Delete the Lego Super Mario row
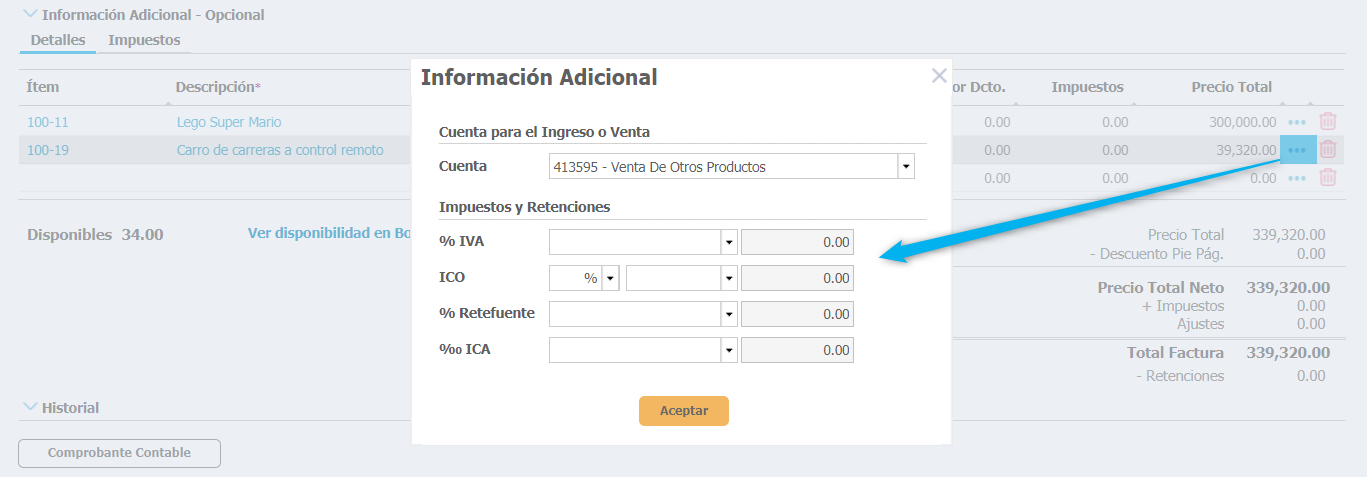 click(1328, 122)
